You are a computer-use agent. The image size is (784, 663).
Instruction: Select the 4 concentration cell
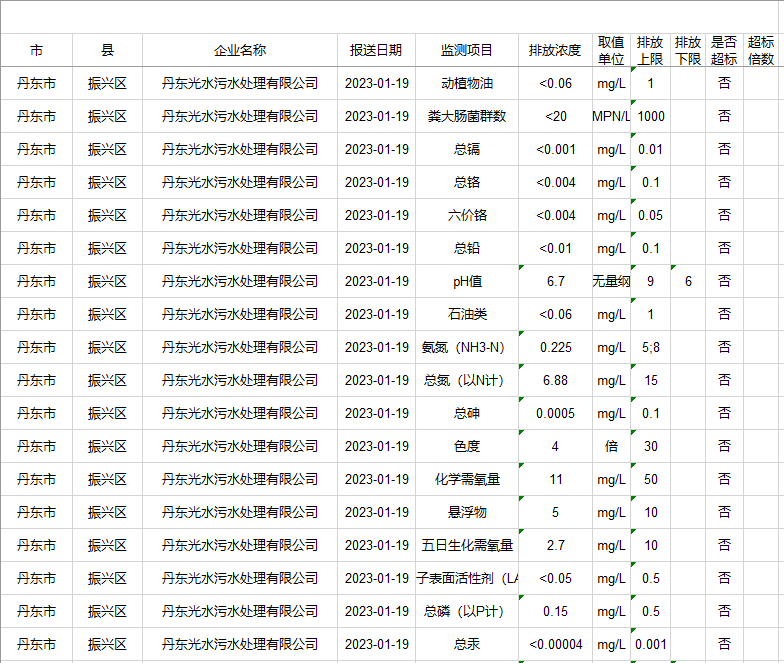pyautogui.click(x=556, y=446)
